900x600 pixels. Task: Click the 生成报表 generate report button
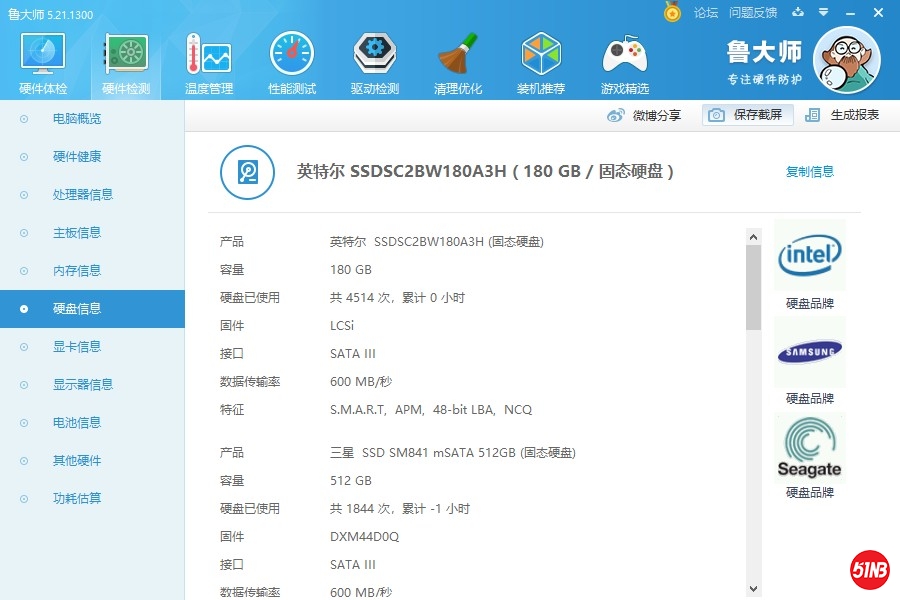click(x=843, y=115)
